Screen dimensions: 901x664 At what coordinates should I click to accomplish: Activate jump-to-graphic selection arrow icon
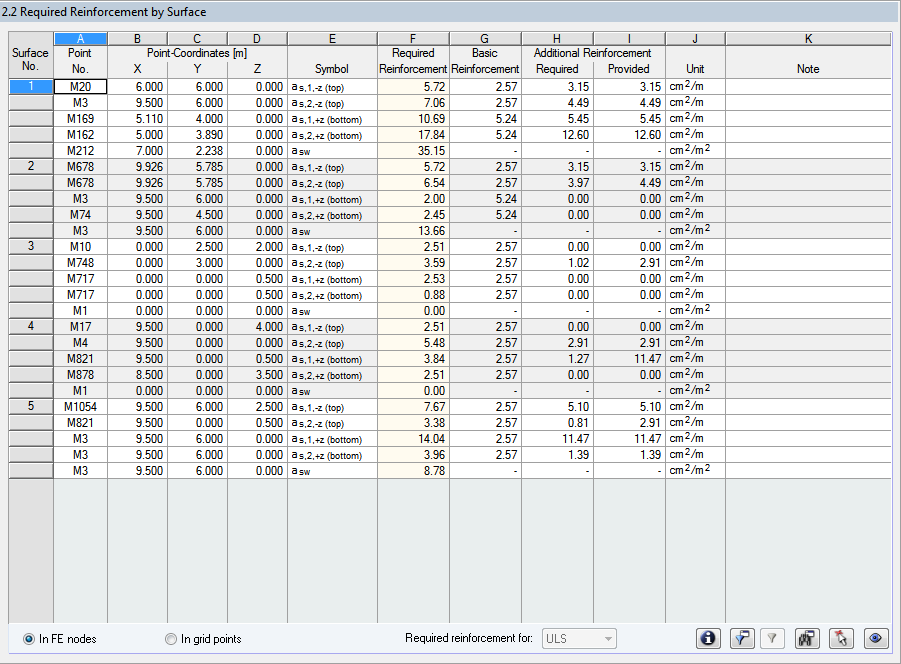[x=841, y=638]
